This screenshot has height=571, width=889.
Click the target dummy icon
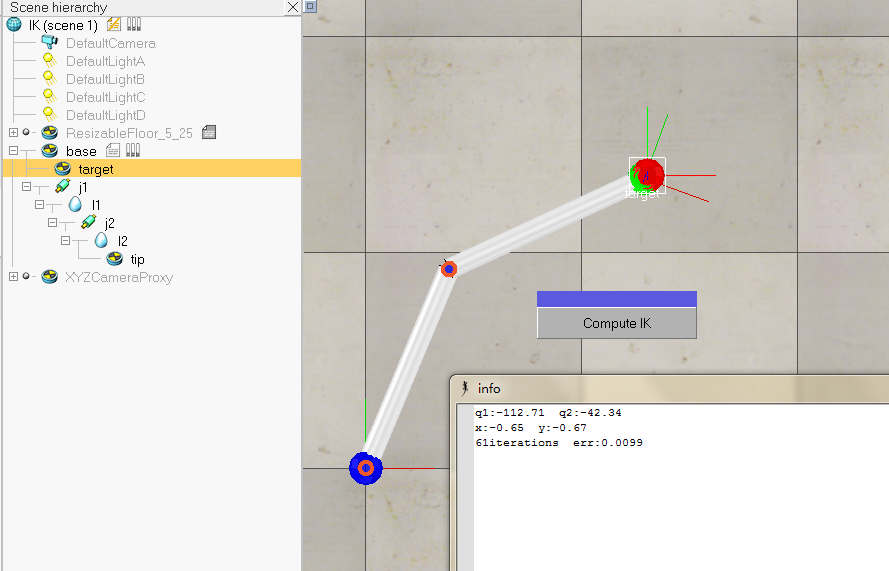point(62,169)
